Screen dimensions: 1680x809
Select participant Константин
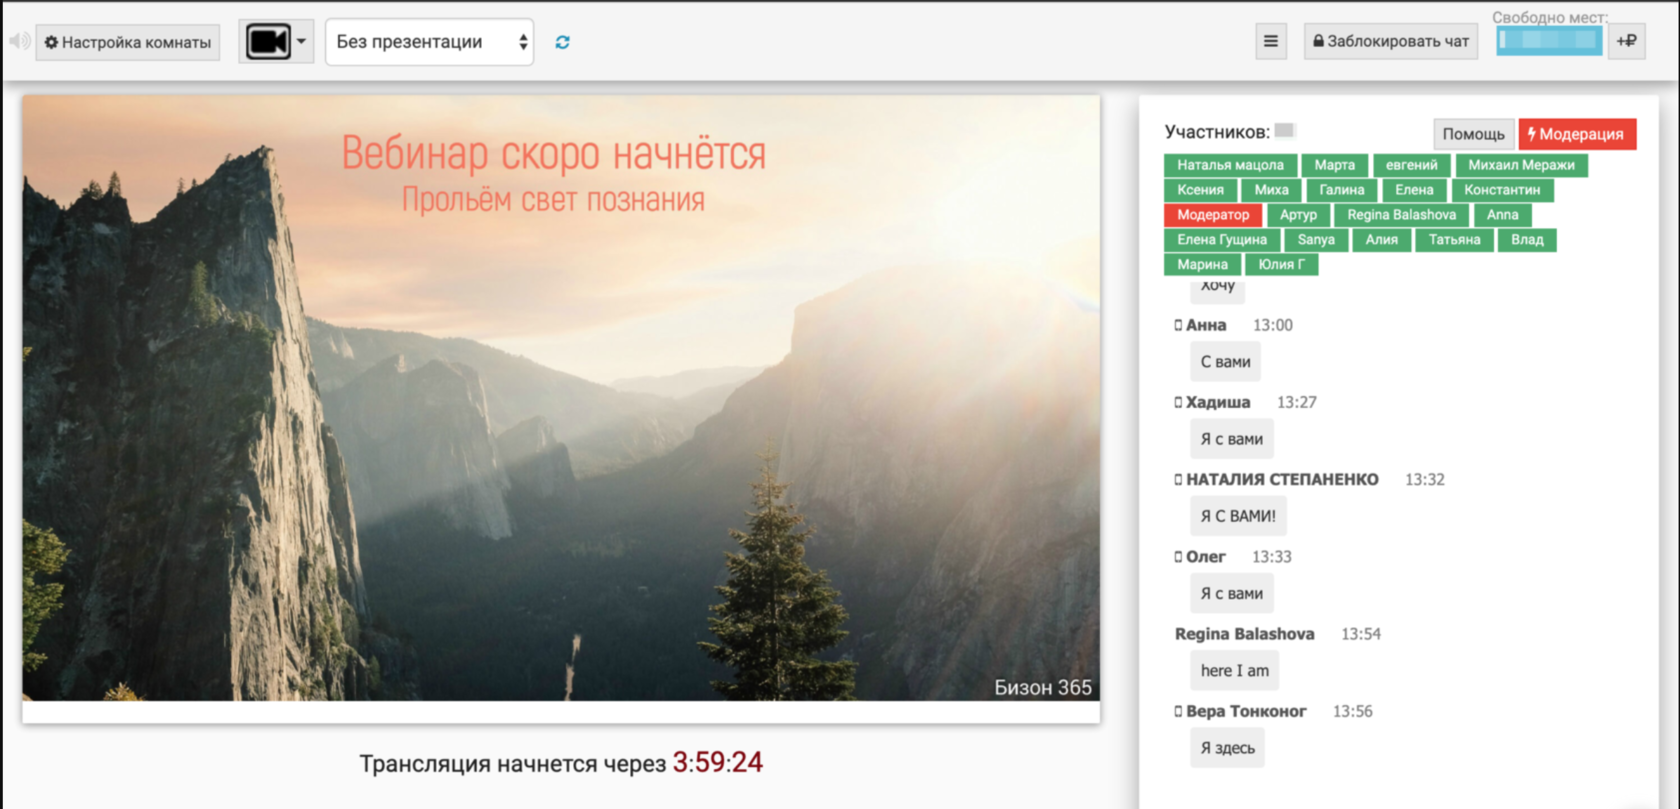(1502, 190)
